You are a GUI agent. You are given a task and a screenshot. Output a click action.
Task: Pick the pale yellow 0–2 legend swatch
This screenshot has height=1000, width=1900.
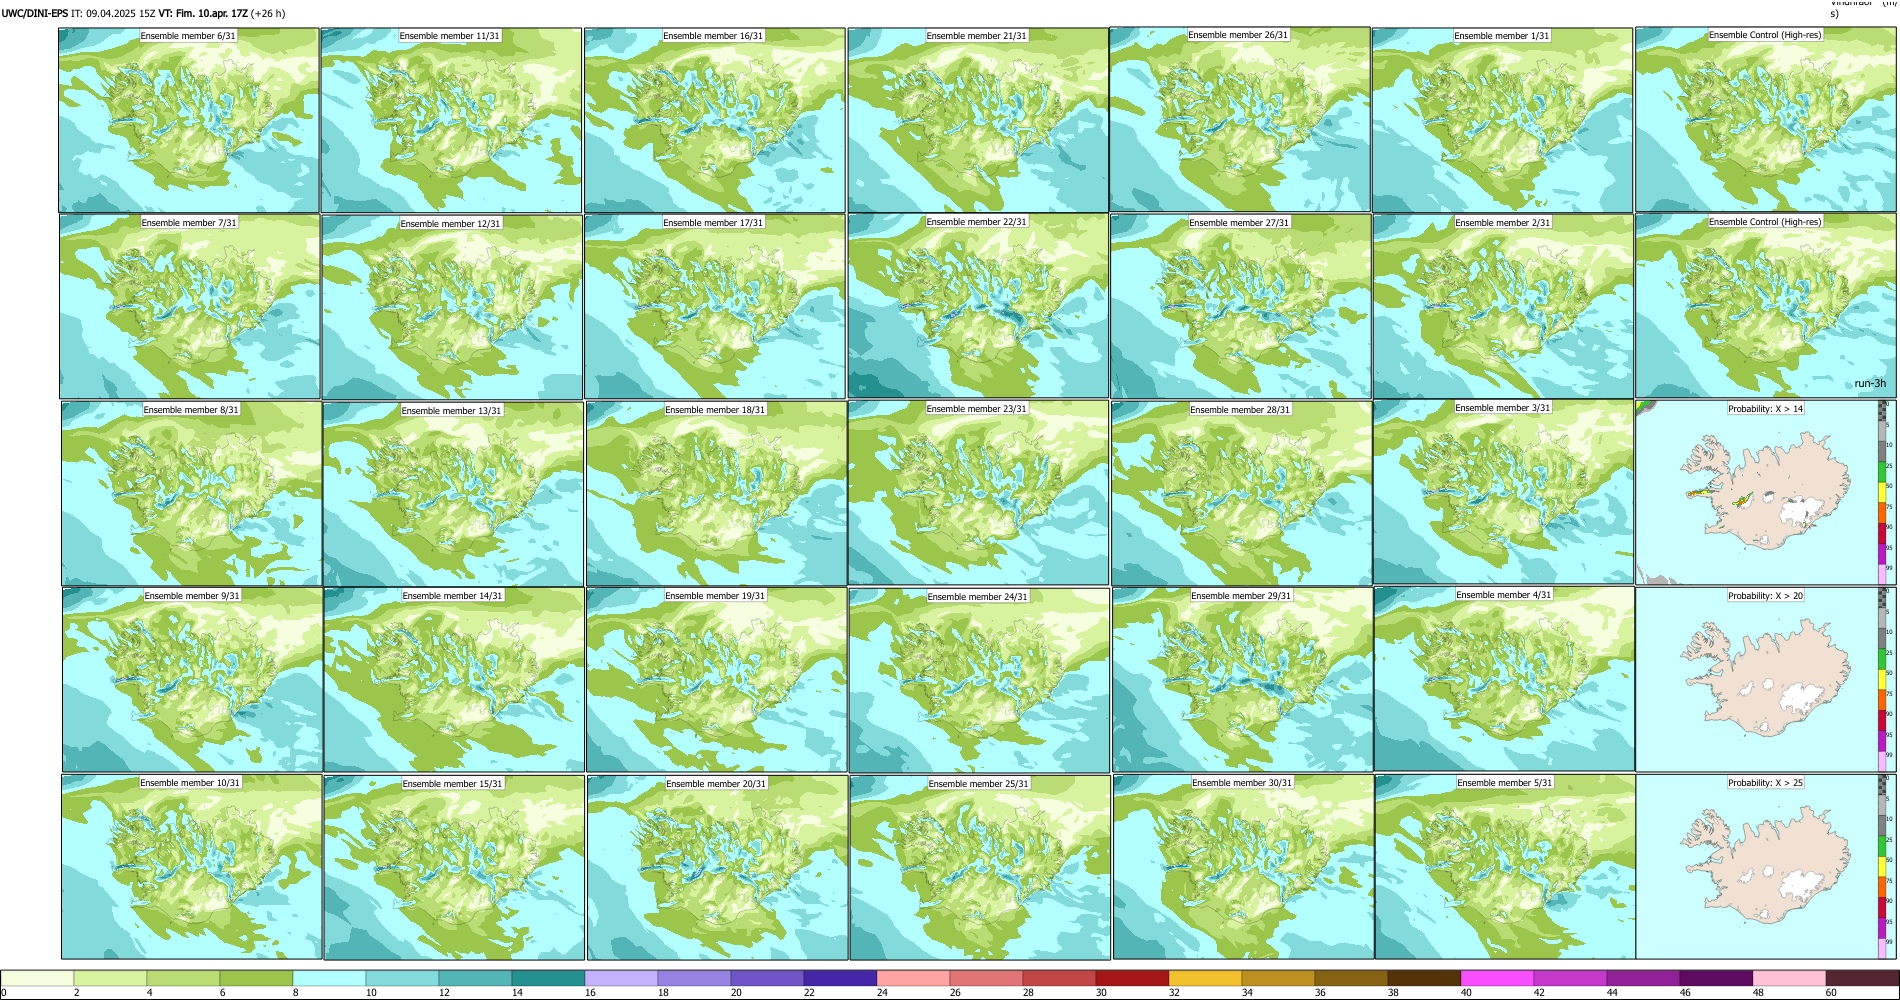coord(37,979)
